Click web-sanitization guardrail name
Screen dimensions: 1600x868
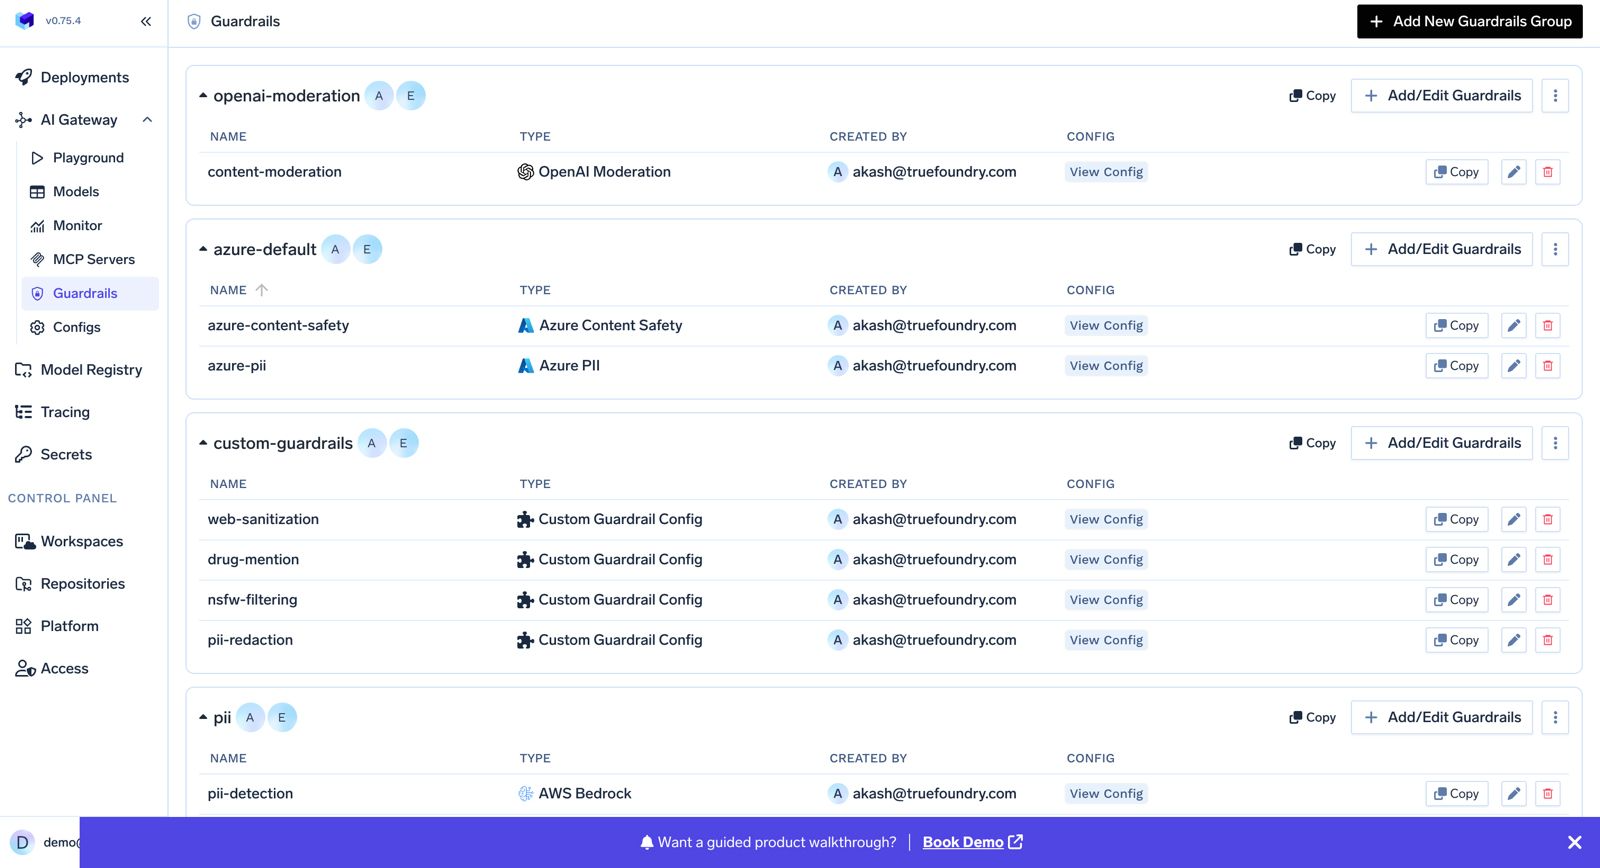click(263, 520)
